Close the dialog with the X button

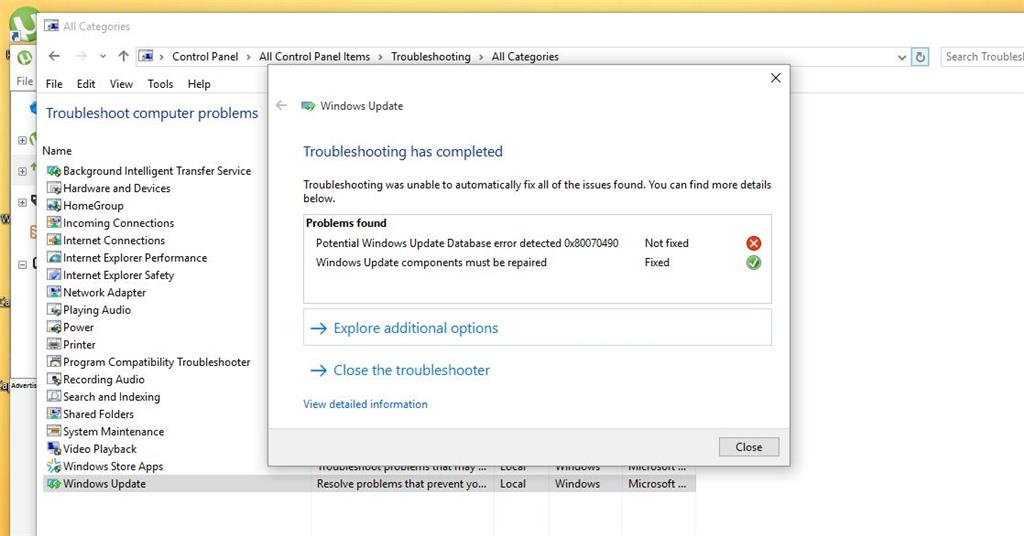[775, 78]
